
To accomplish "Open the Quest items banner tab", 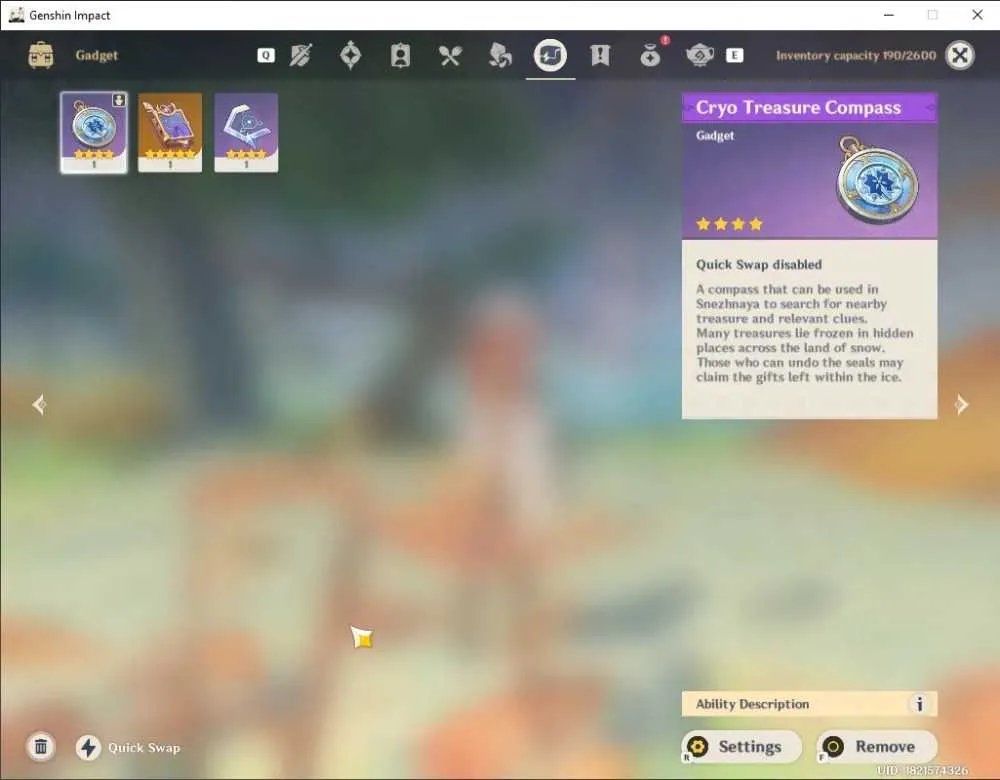I will coord(599,55).
